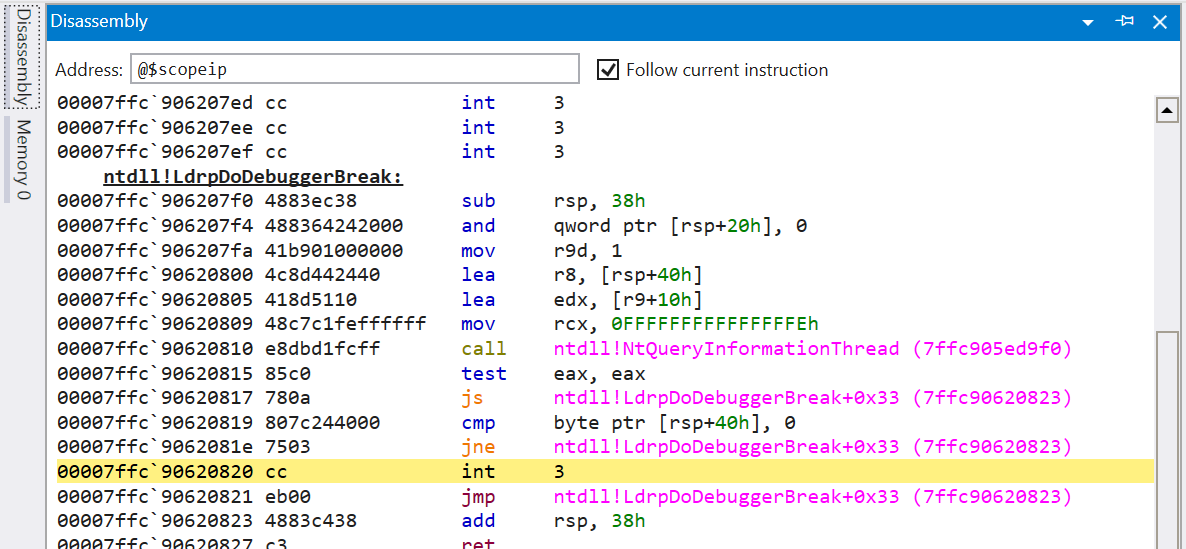Click the pin icon to auto-hide Disassembly
This screenshot has width=1186, height=549.
(x=1125, y=21)
